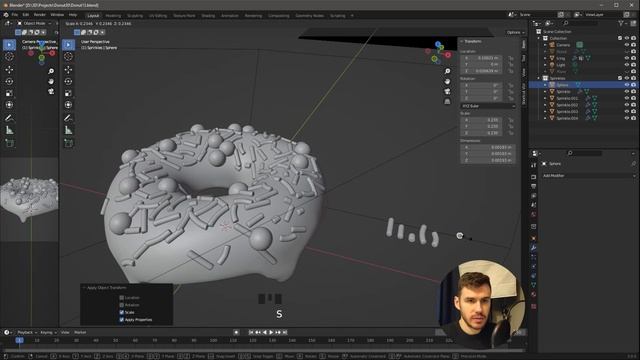Open the Keying dropdown in the timeline
Image resolution: width=640 pixels, height=360 pixels.
pos(48,332)
